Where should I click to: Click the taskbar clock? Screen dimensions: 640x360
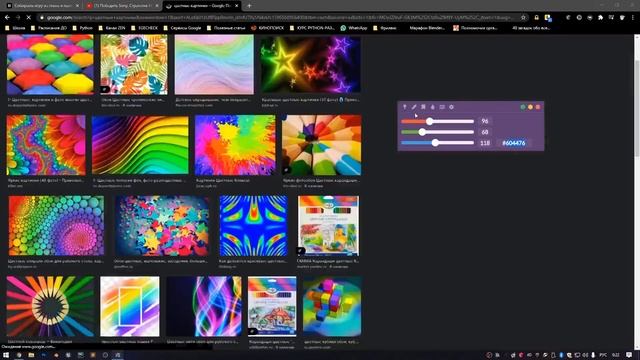(x=616, y=355)
